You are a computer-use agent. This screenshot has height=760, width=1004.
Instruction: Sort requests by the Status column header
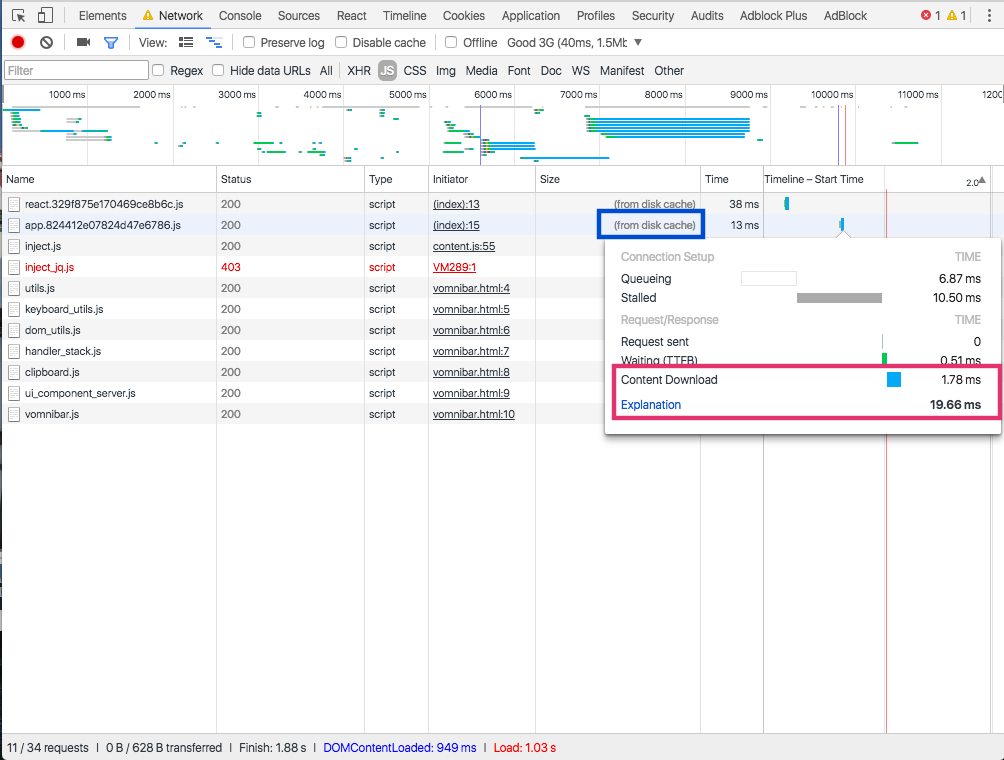click(x=236, y=180)
